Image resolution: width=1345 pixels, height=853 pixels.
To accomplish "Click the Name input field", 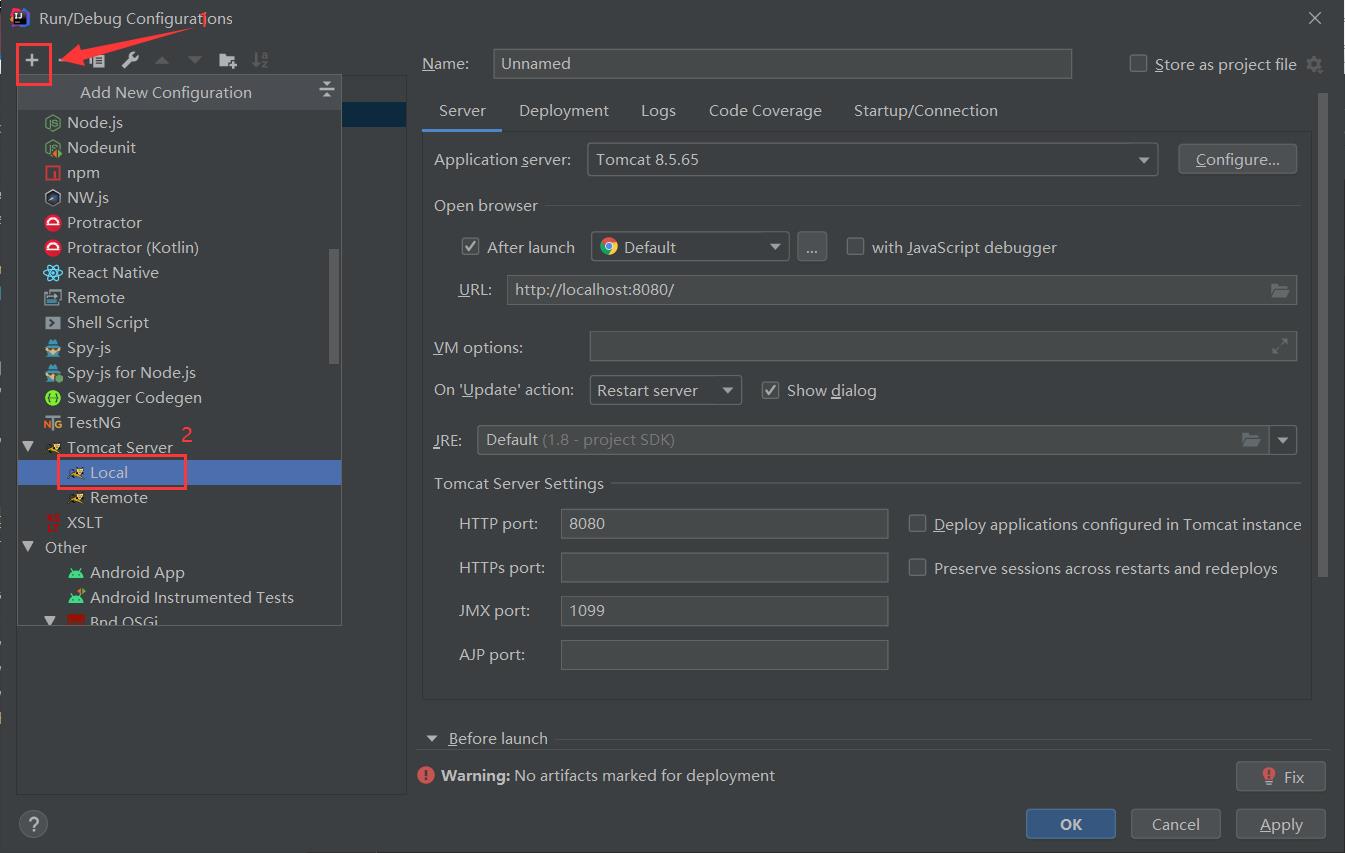I will (783, 63).
